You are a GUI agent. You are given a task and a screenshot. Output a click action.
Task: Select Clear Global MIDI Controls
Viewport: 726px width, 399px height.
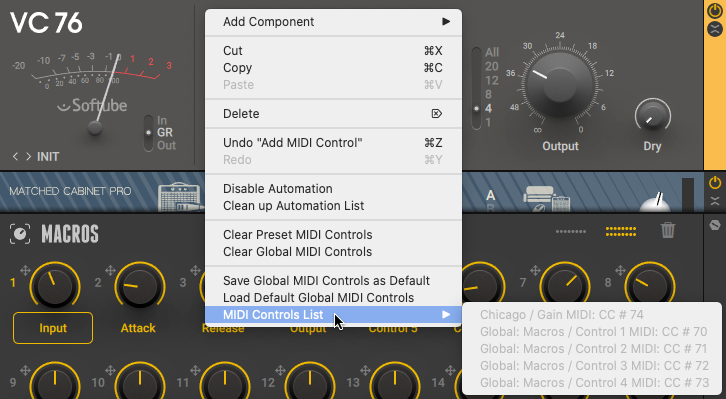[333, 252]
